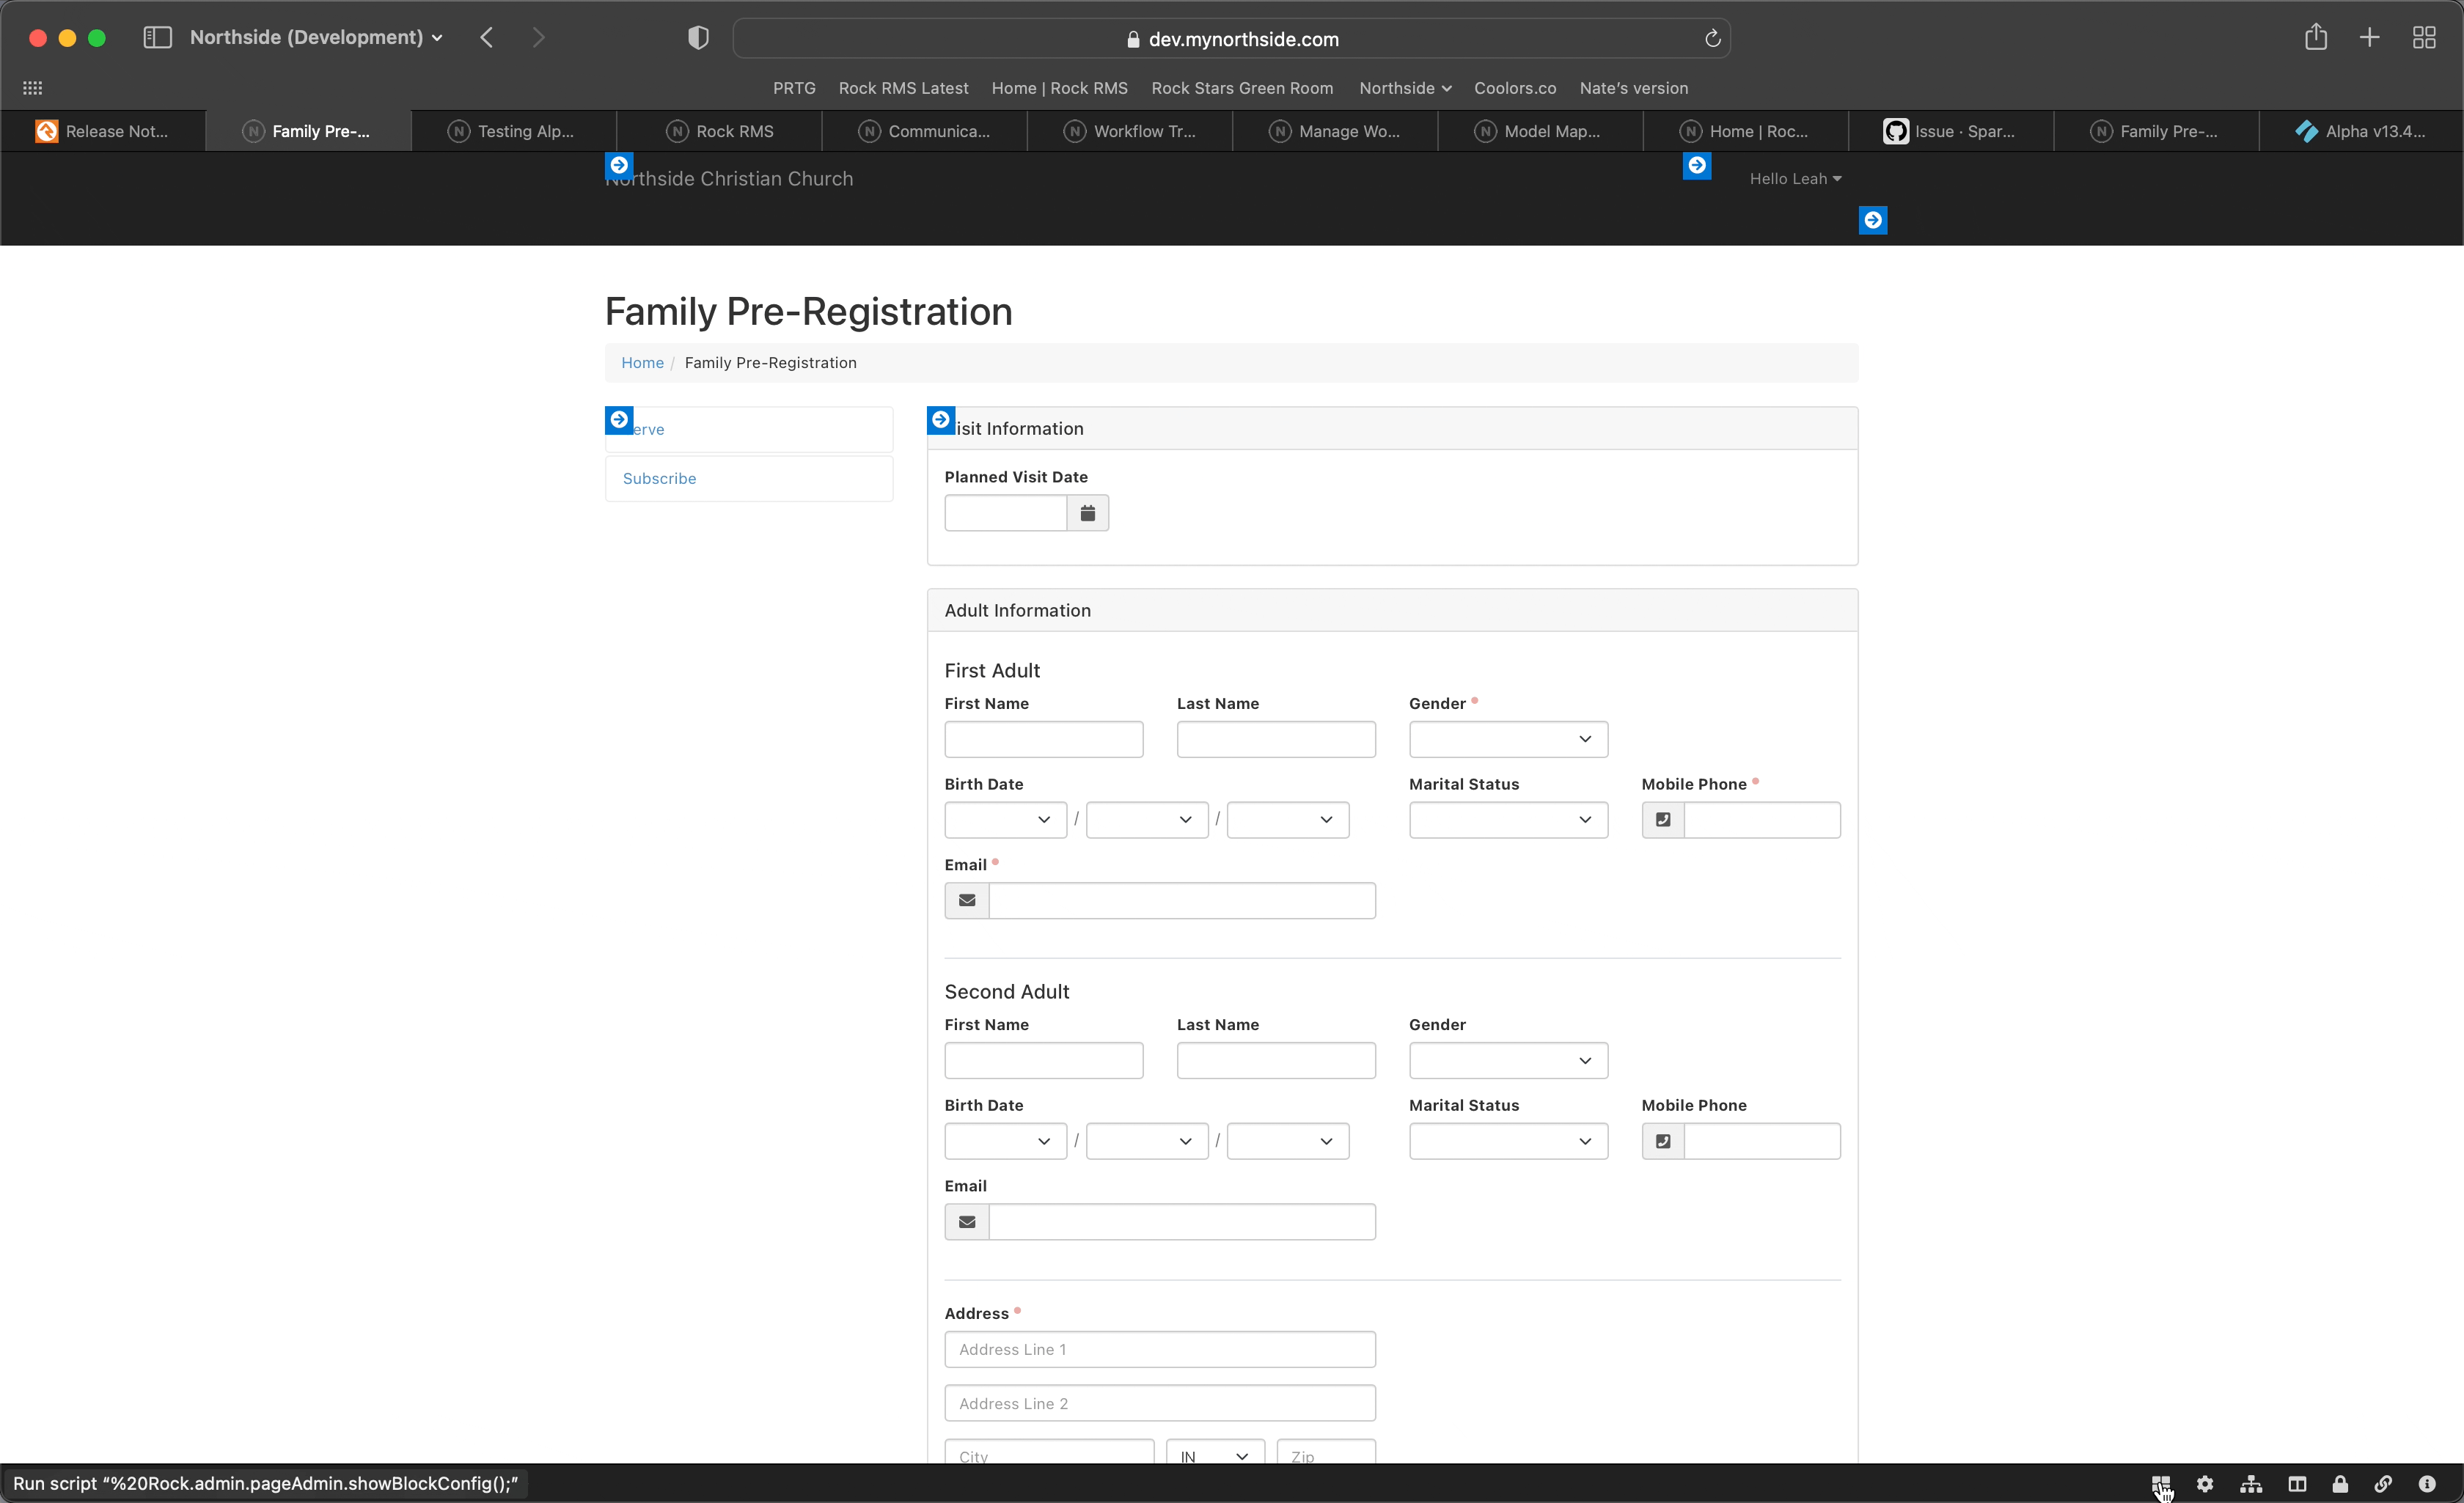
Task: Switch to Release Notes tab
Action: click(103, 131)
